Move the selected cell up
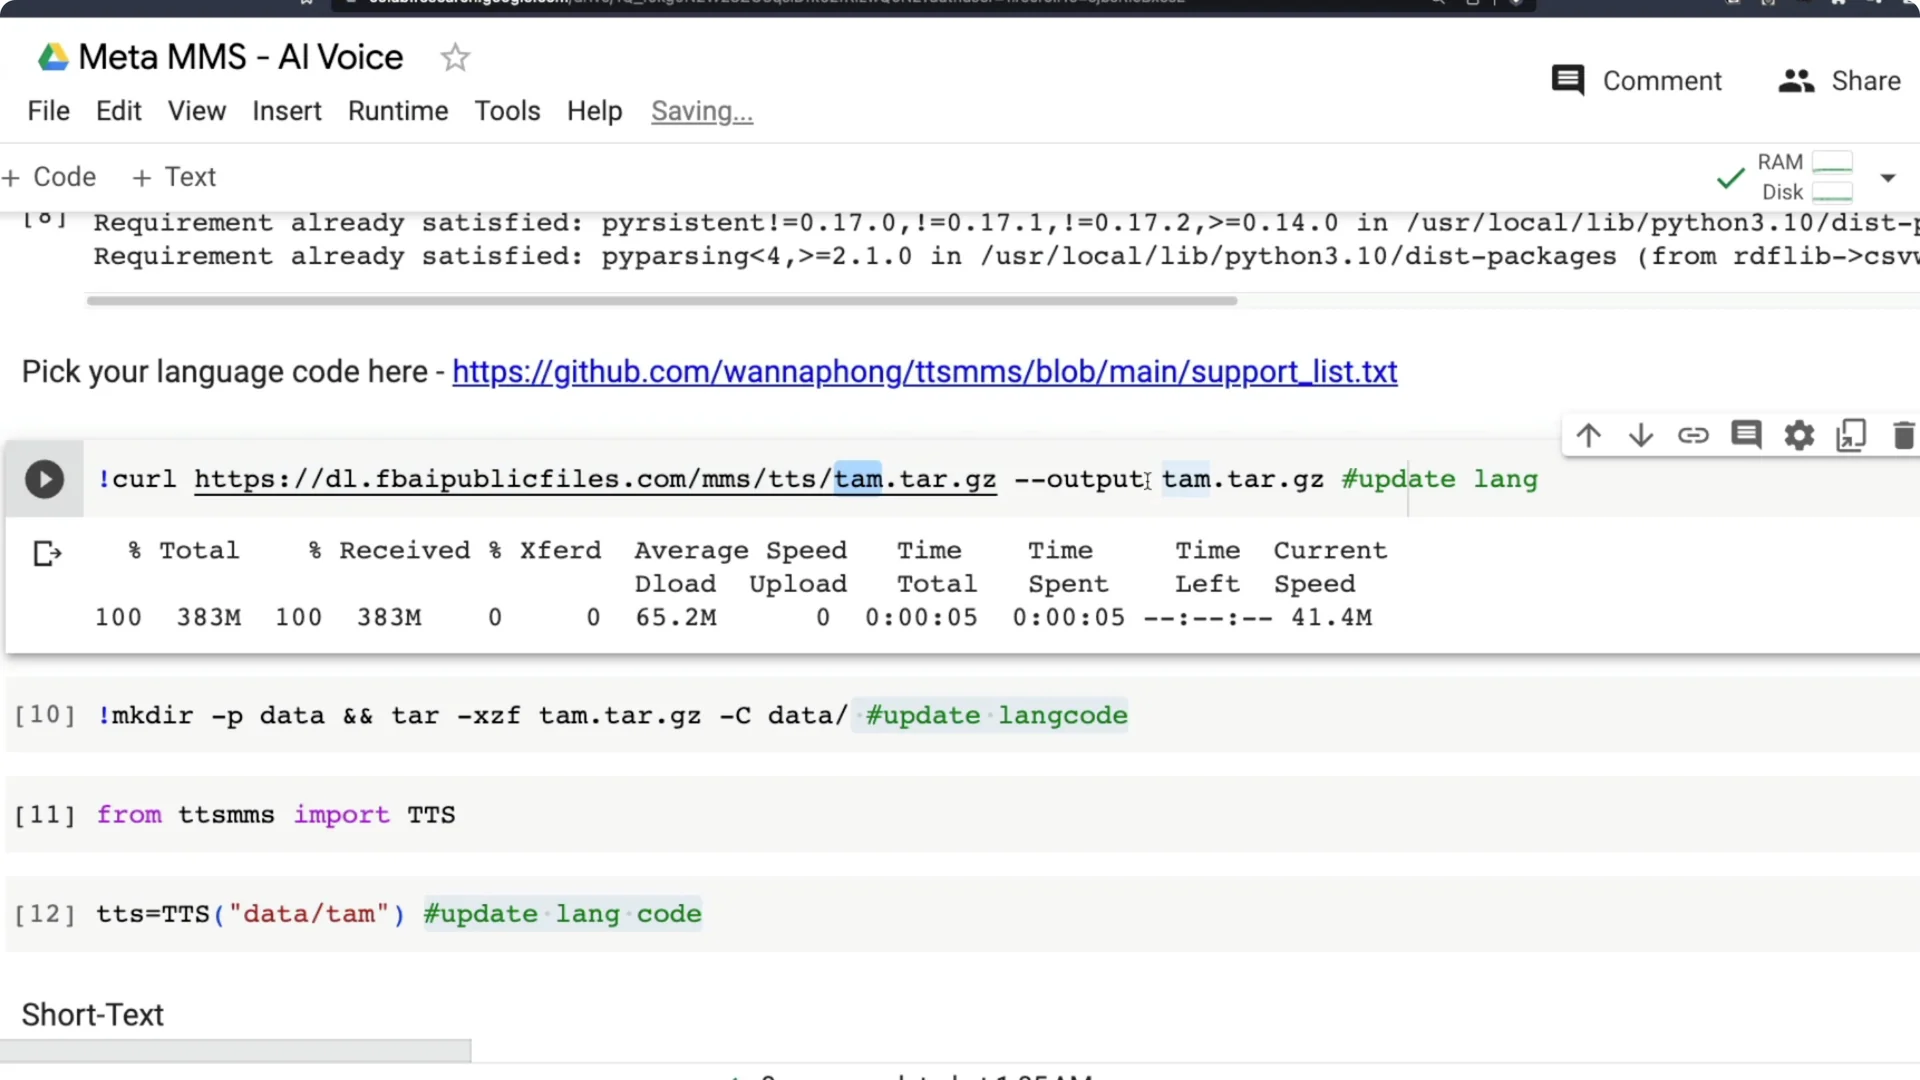This screenshot has width=1920, height=1080. click(1589, 435)
